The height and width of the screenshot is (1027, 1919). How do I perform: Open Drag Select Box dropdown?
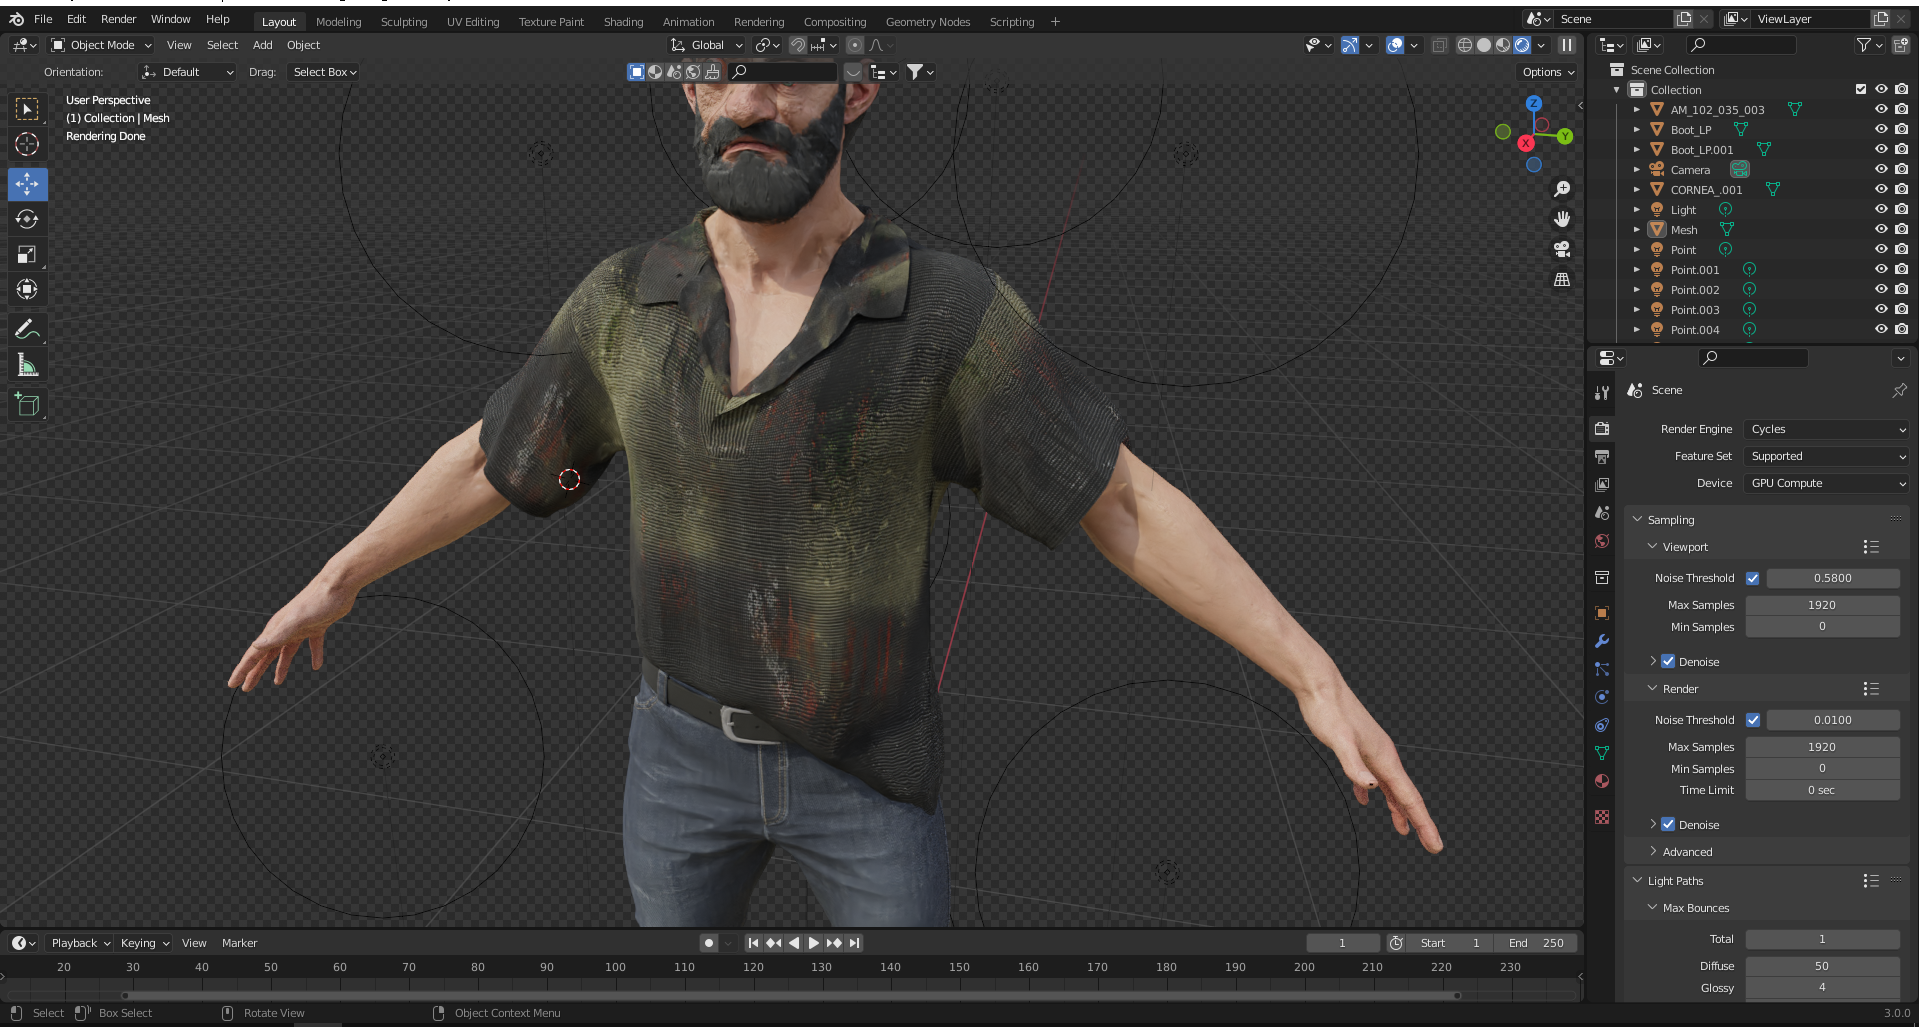(324, 72)
